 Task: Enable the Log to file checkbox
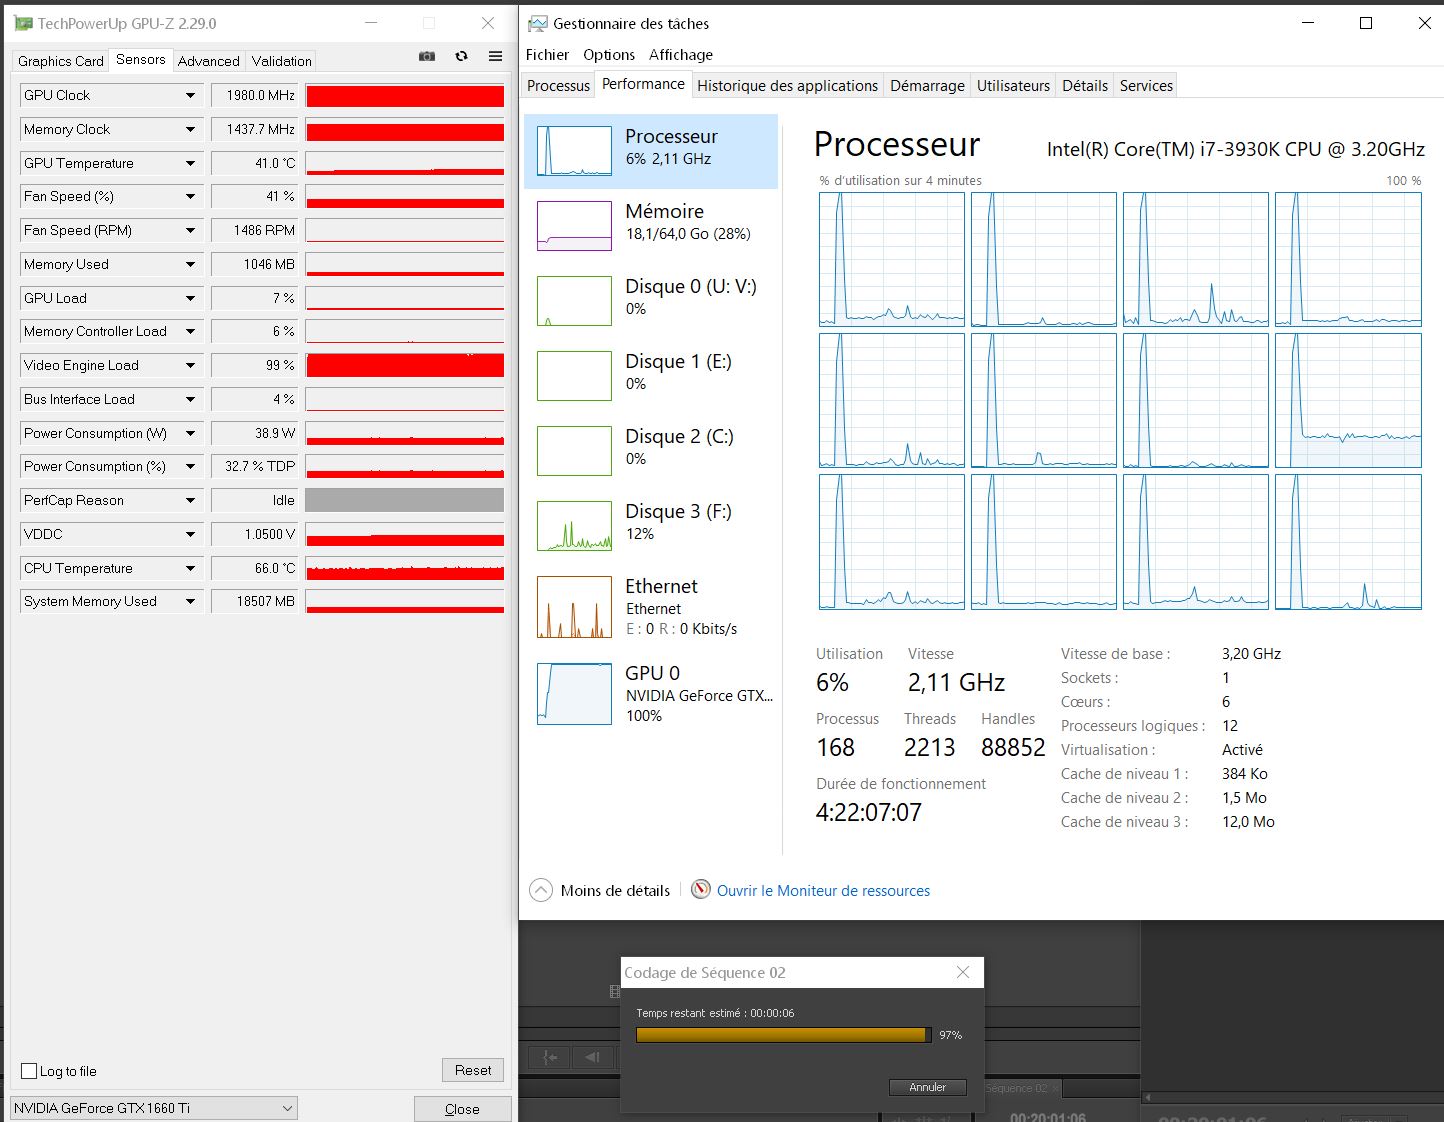point(29,1071)
